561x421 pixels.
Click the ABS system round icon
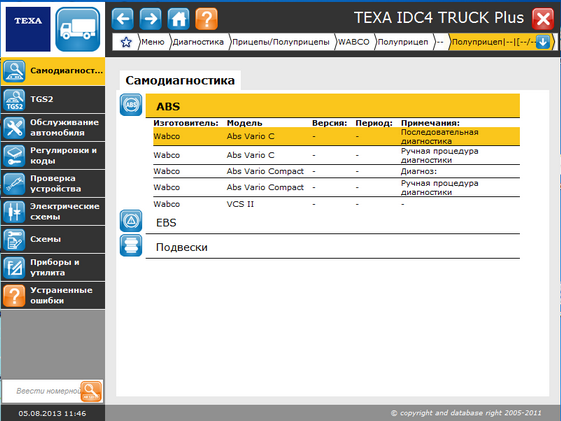pos(131,105)
